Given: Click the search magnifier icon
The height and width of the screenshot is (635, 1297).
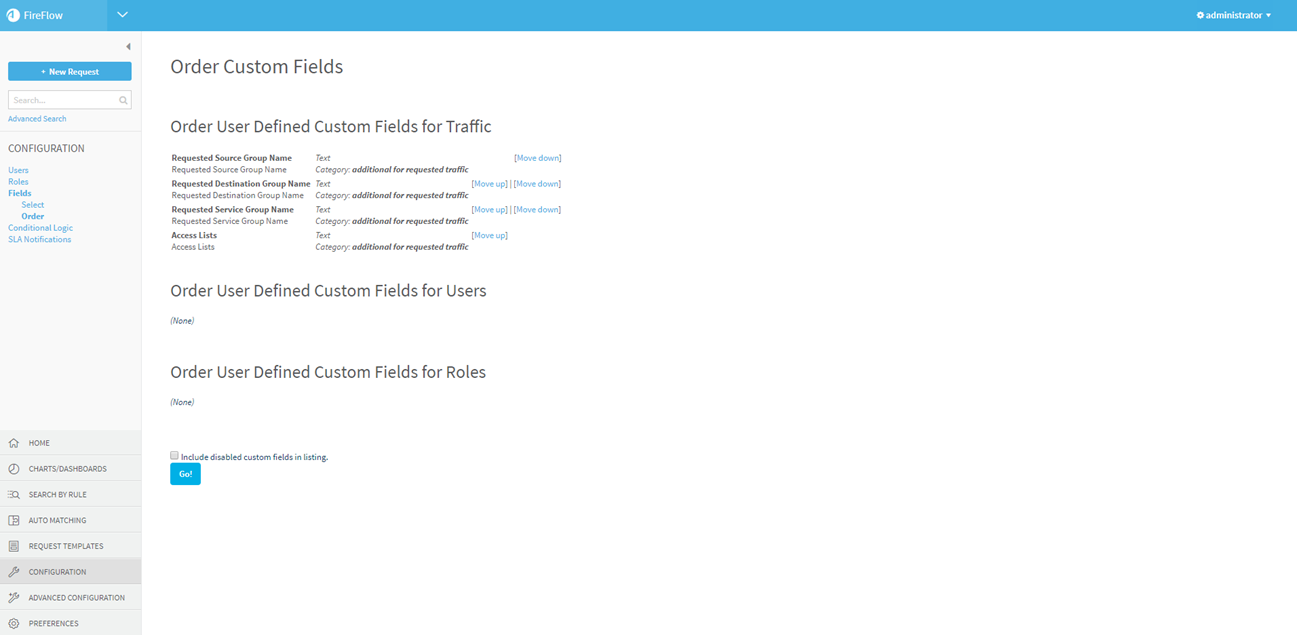Looking at the screenshot, I should coord(123,100).
